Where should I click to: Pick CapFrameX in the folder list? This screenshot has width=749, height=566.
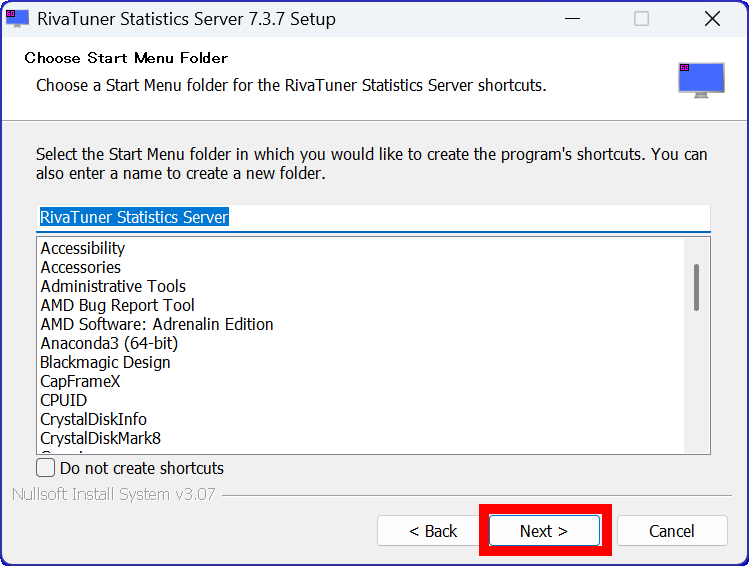pos(80,381)
